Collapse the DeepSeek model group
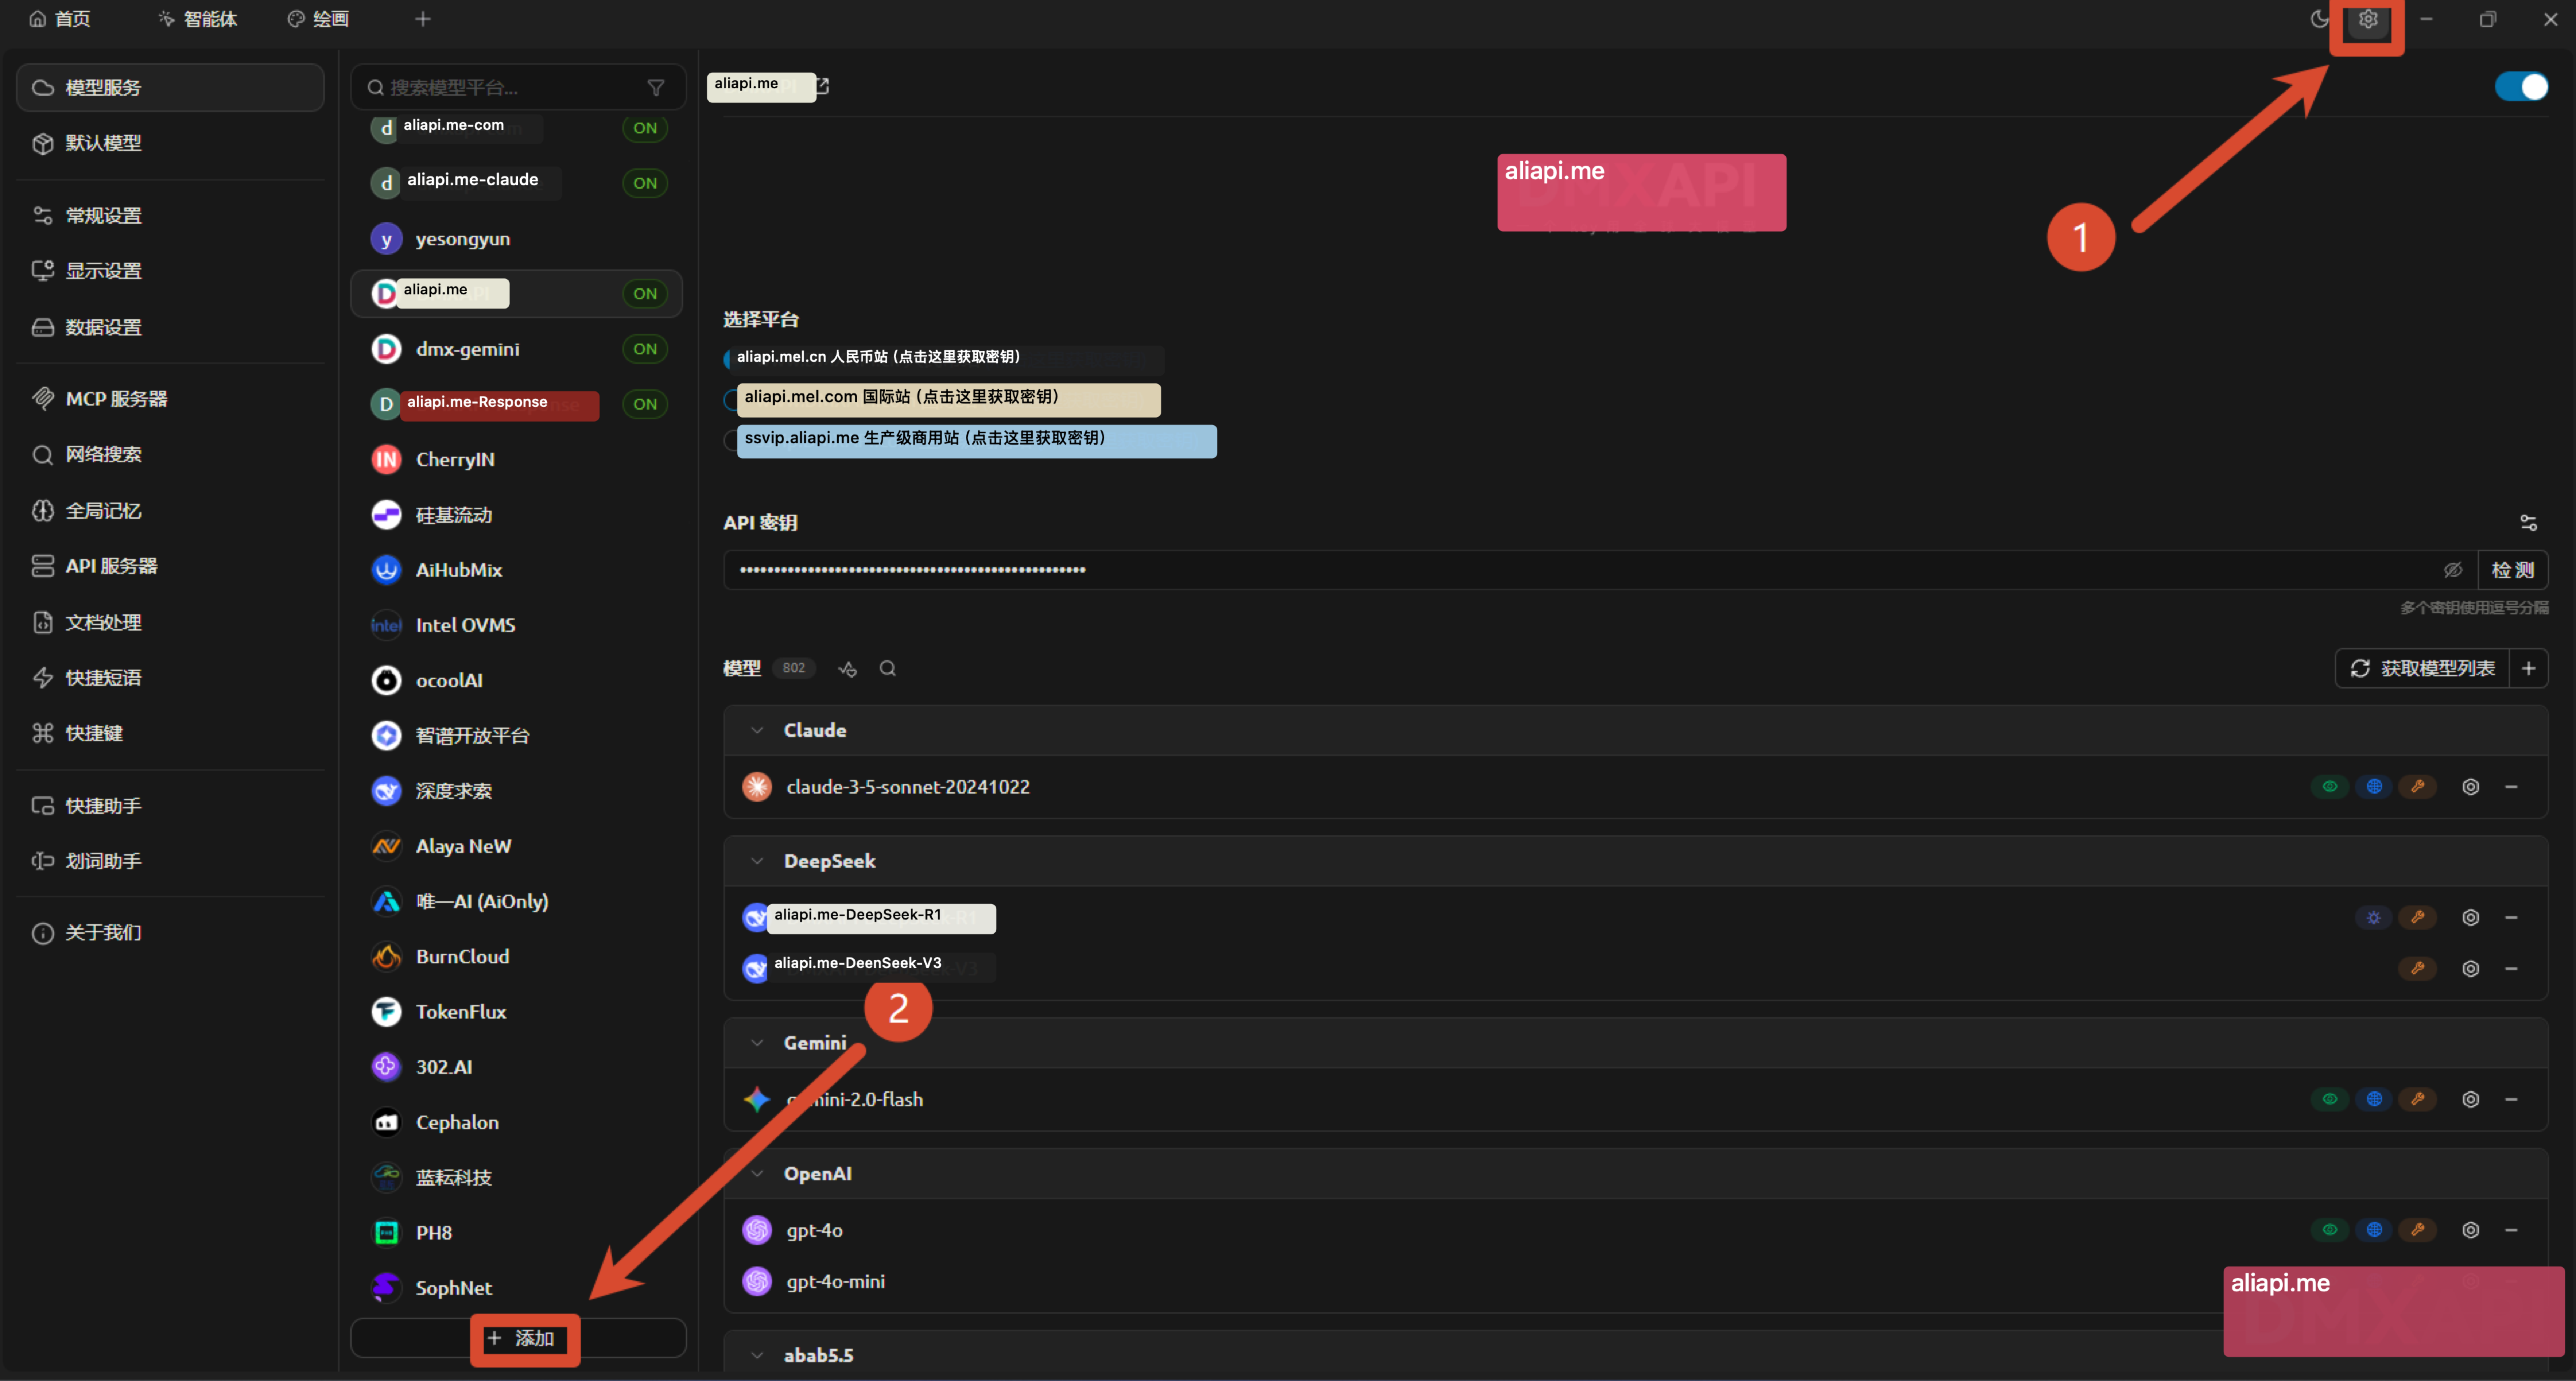 (757, 861)
